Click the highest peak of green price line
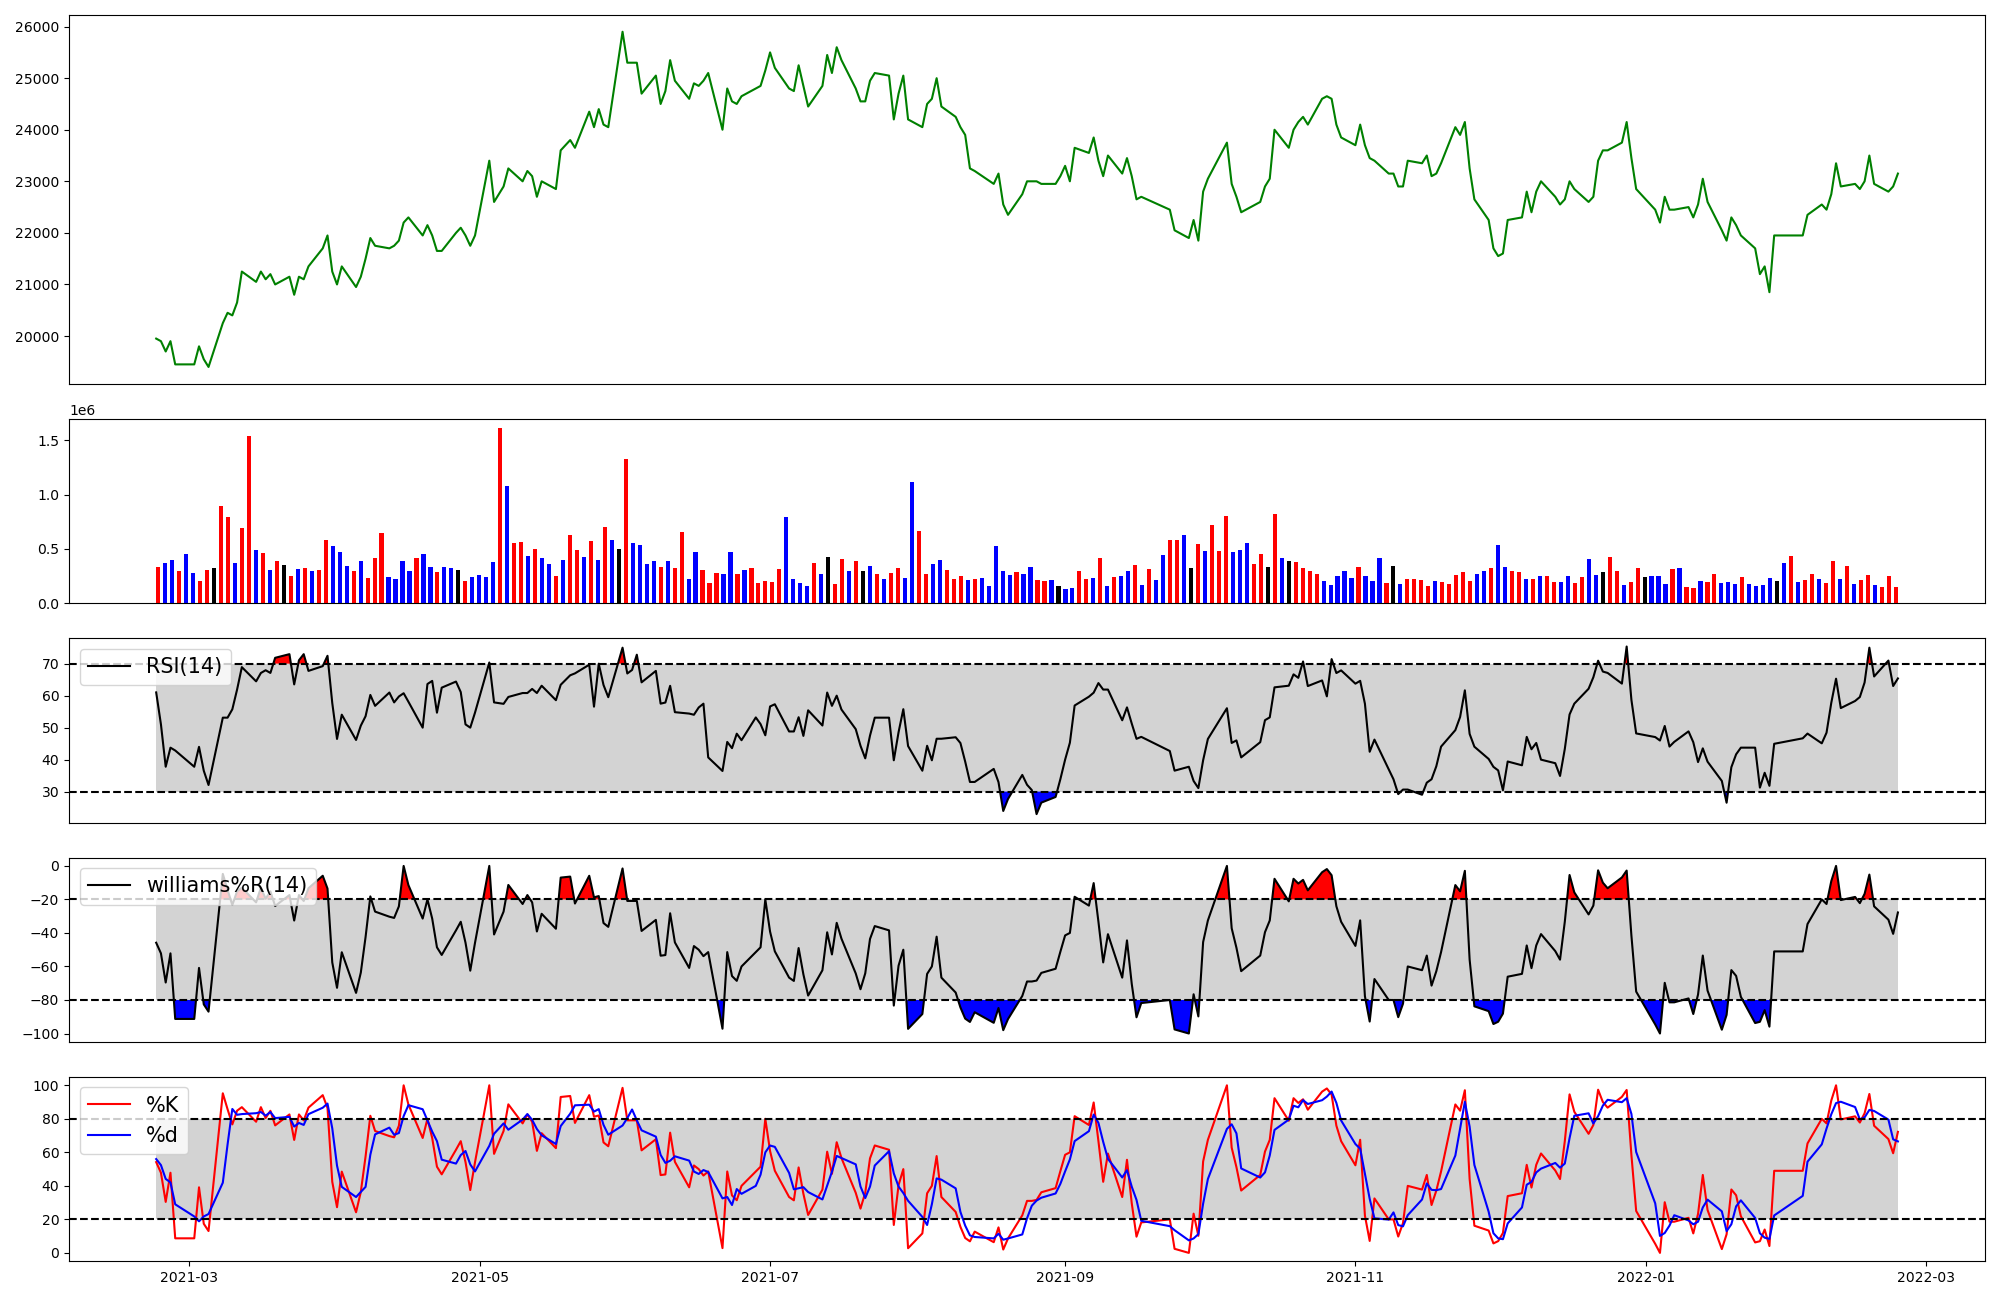The height and width of the screenshot is (1300, 2000). pyautogui.click(x=622, y=32)
